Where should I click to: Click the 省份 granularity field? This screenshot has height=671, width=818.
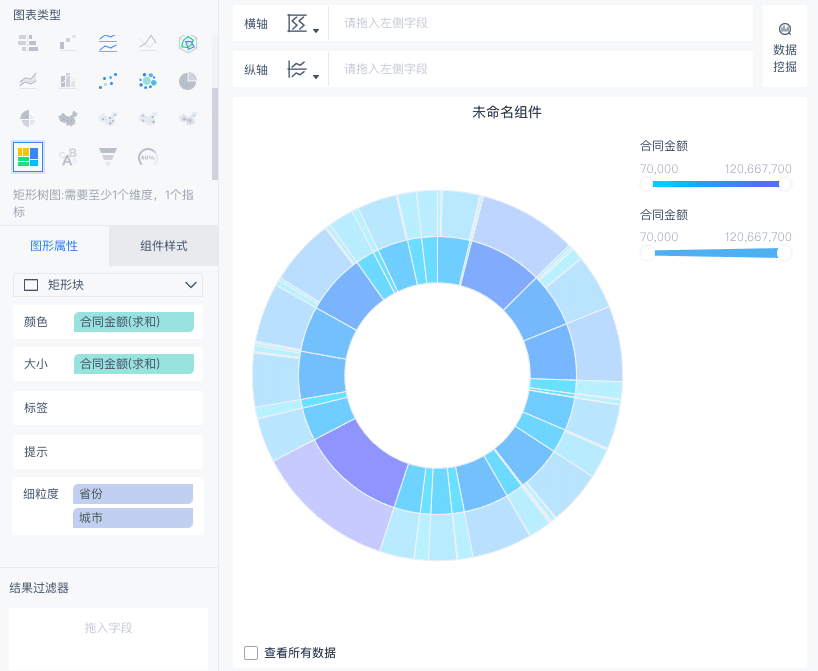pos(133,494)
